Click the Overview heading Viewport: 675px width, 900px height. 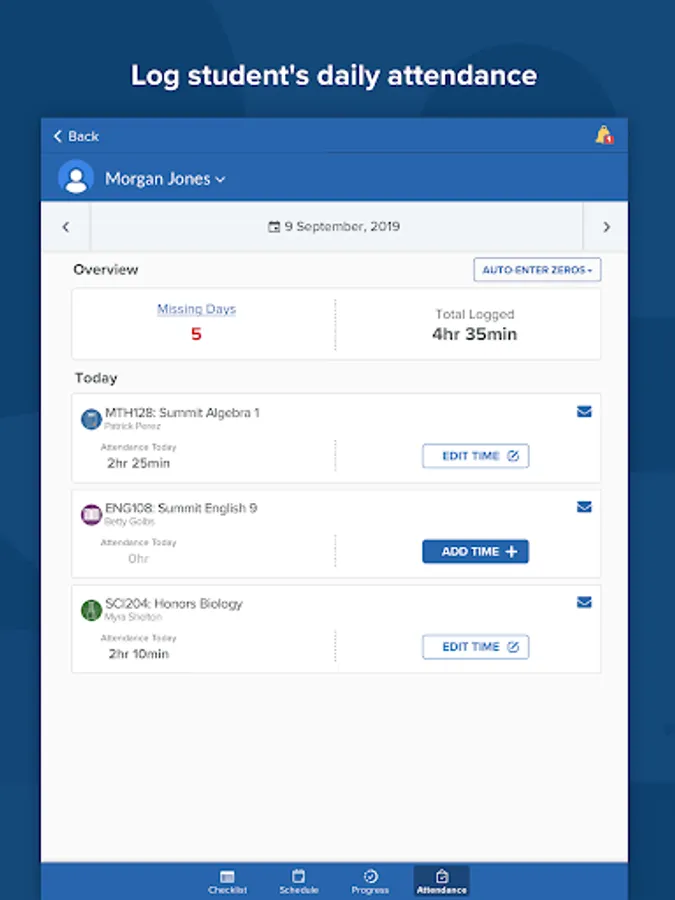pos(106,270)
